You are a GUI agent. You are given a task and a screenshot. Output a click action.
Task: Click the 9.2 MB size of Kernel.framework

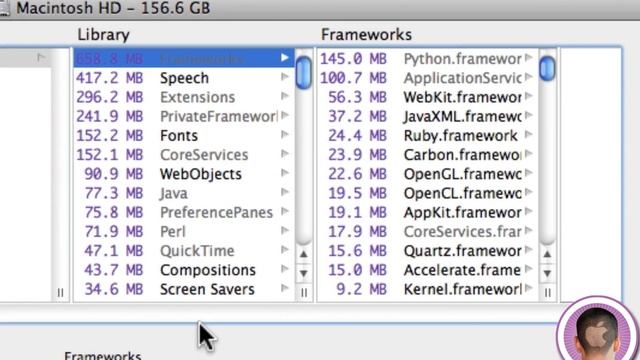(x=361, y=289)
